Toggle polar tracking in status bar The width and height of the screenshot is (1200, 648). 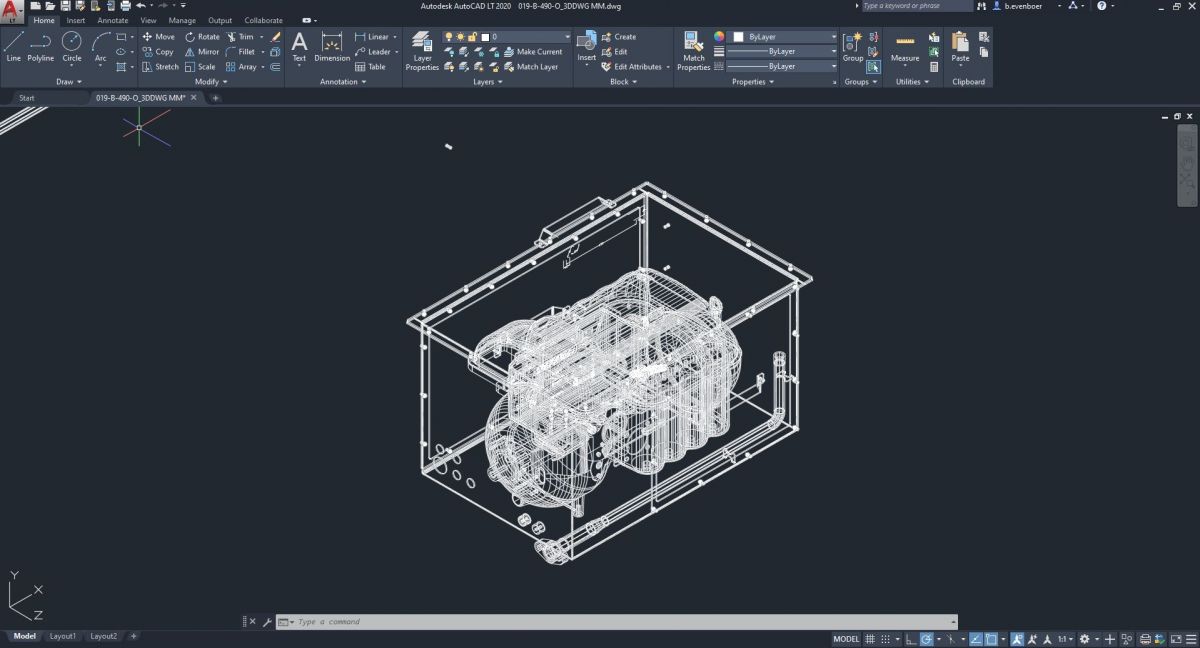tap(927, 639)
